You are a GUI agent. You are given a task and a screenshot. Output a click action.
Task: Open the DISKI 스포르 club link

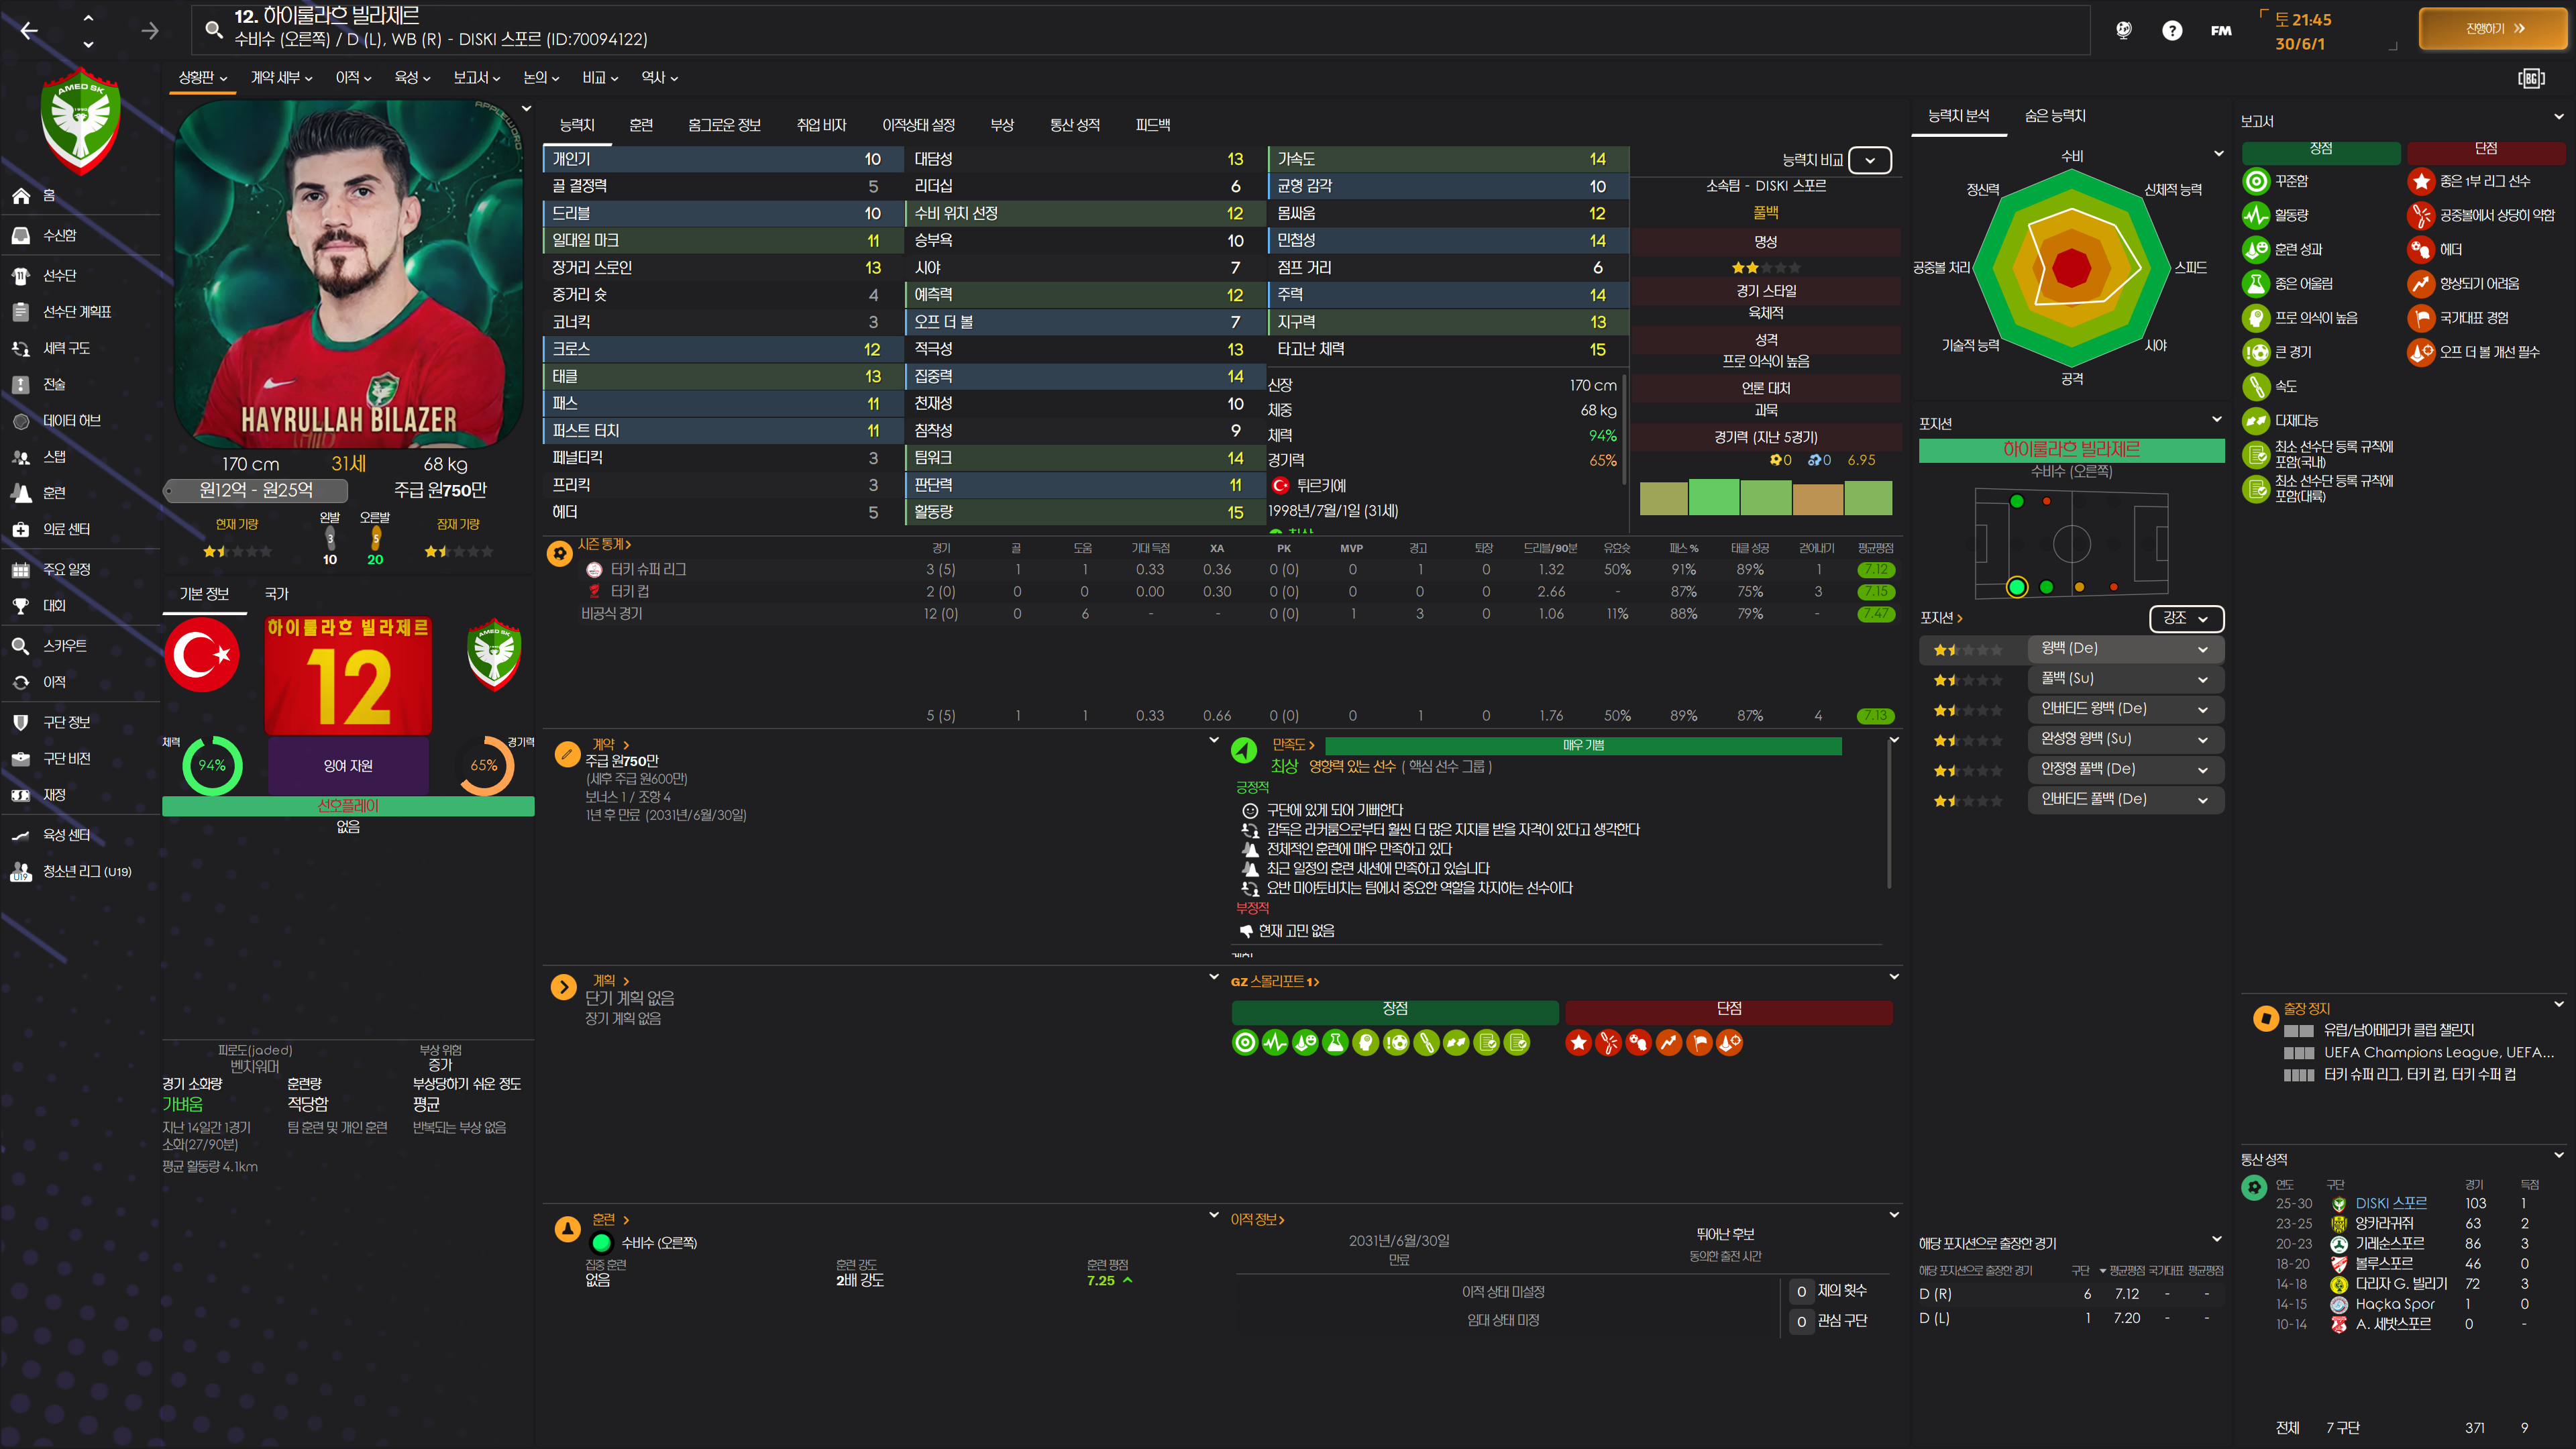coord(2390,1203)
